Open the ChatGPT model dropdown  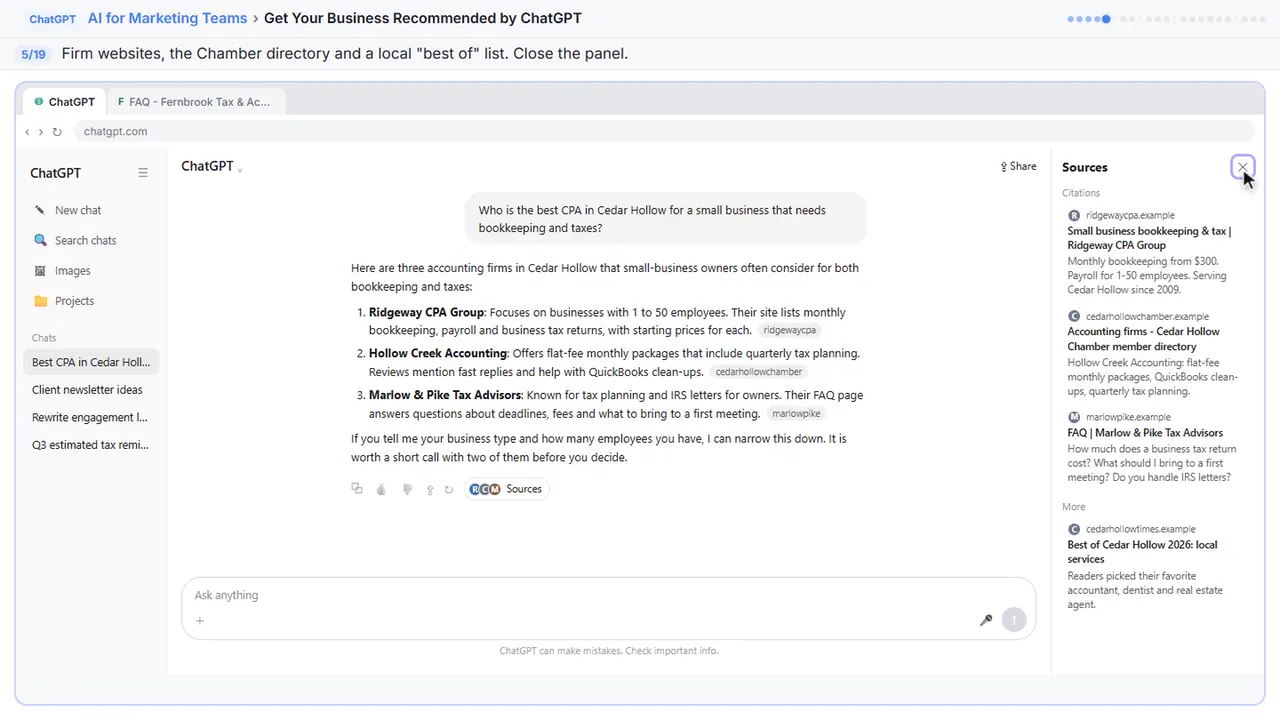(212, 166)
